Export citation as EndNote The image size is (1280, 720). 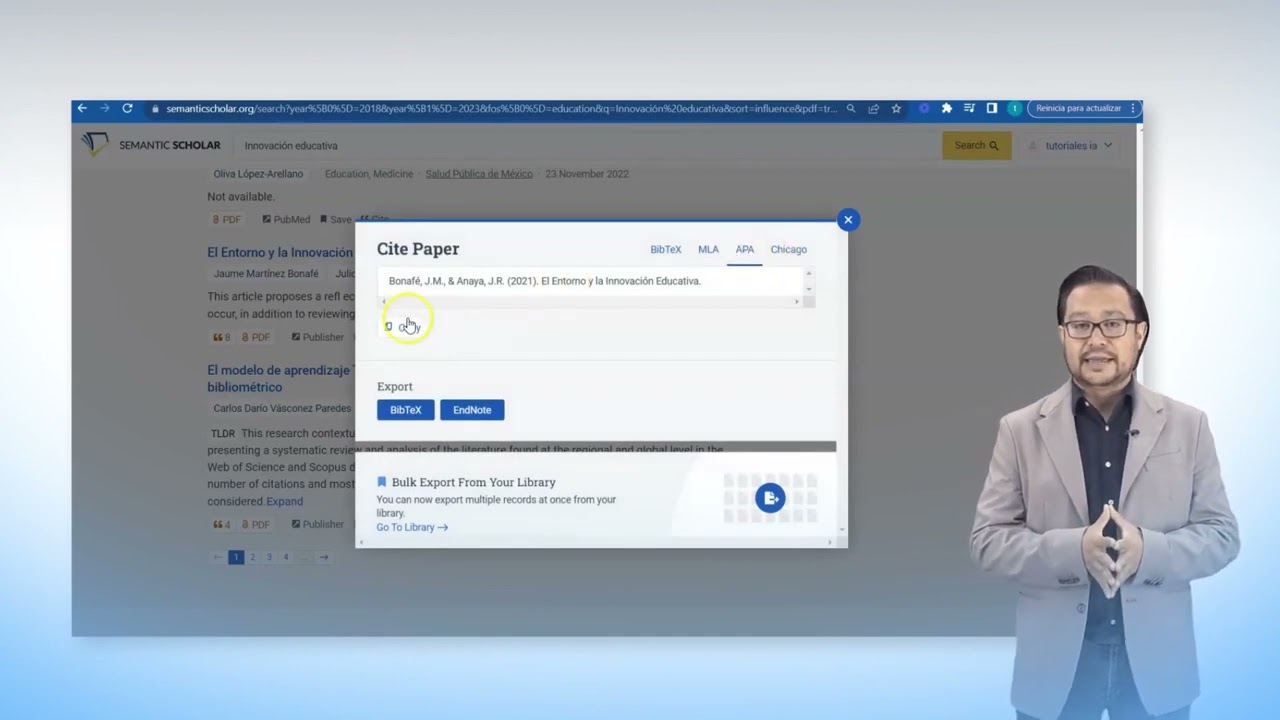[x=472, y=410]
